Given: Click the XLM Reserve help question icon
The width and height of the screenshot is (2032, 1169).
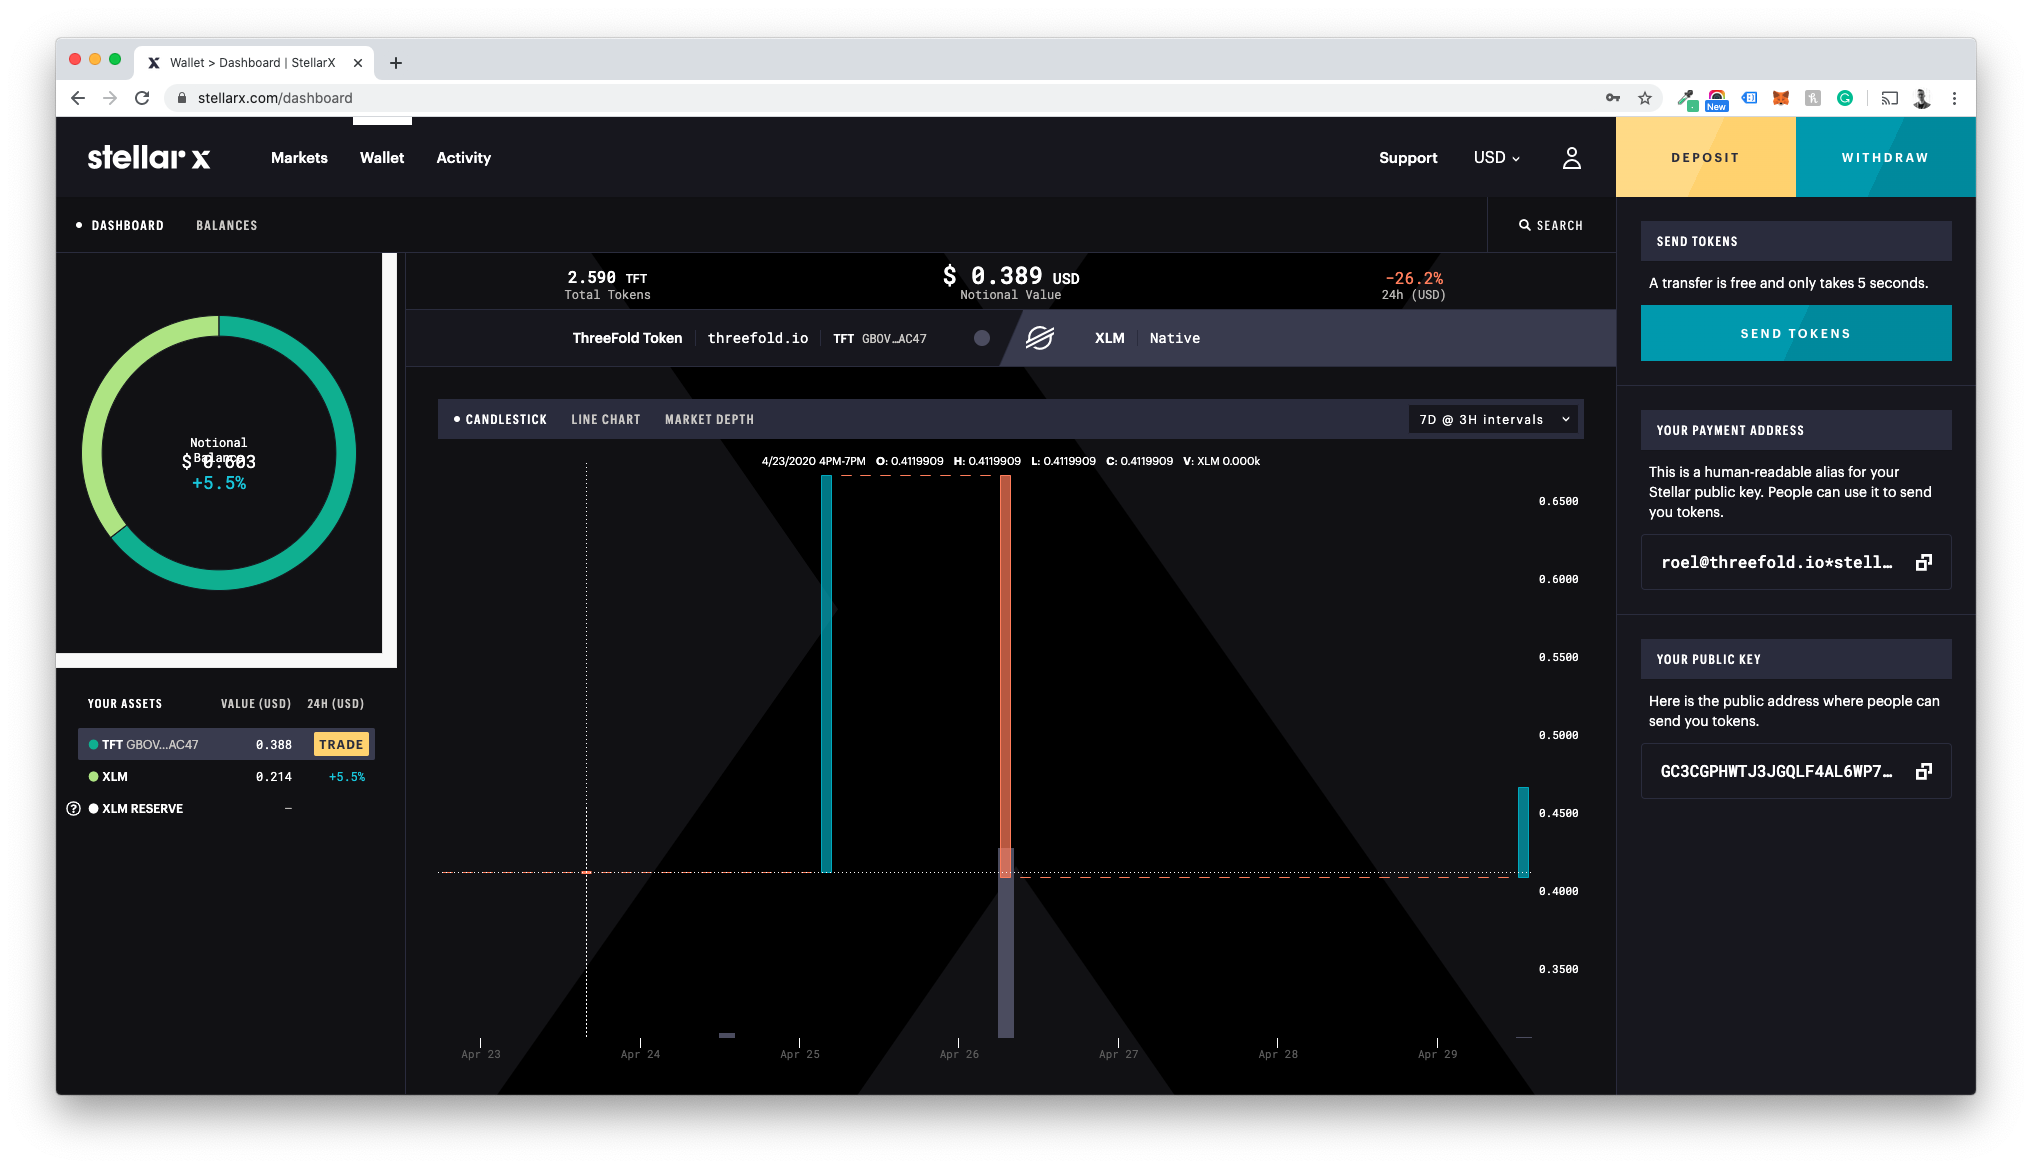Looking at the screenshot, I should coord(73,809).
